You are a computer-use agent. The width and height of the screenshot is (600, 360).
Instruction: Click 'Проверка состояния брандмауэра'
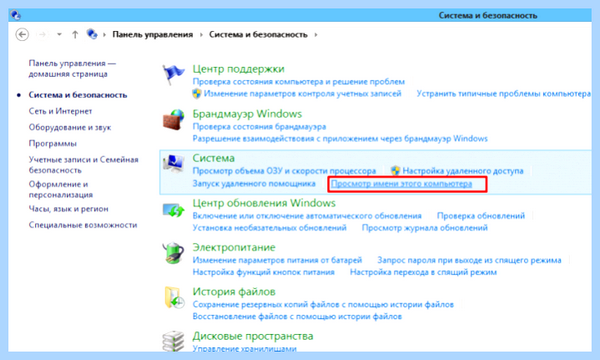(259, 127)
